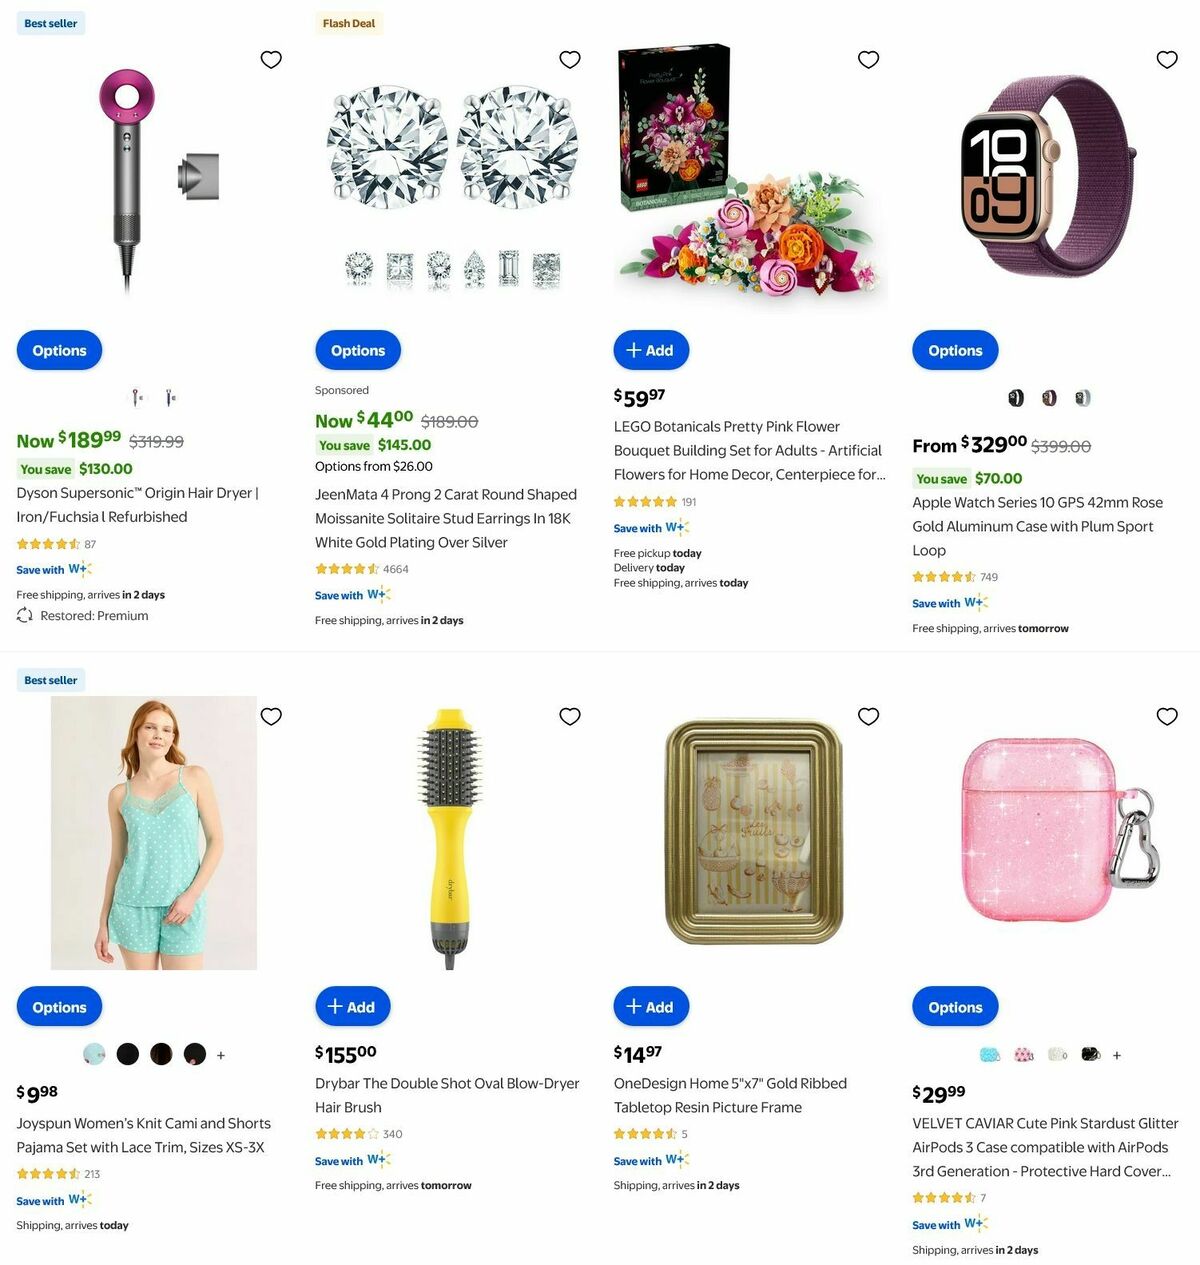1200x1265 pixels.
Task: Toggle heart on Apple Watch Series 10
Action: click(x=1167, y=60)
